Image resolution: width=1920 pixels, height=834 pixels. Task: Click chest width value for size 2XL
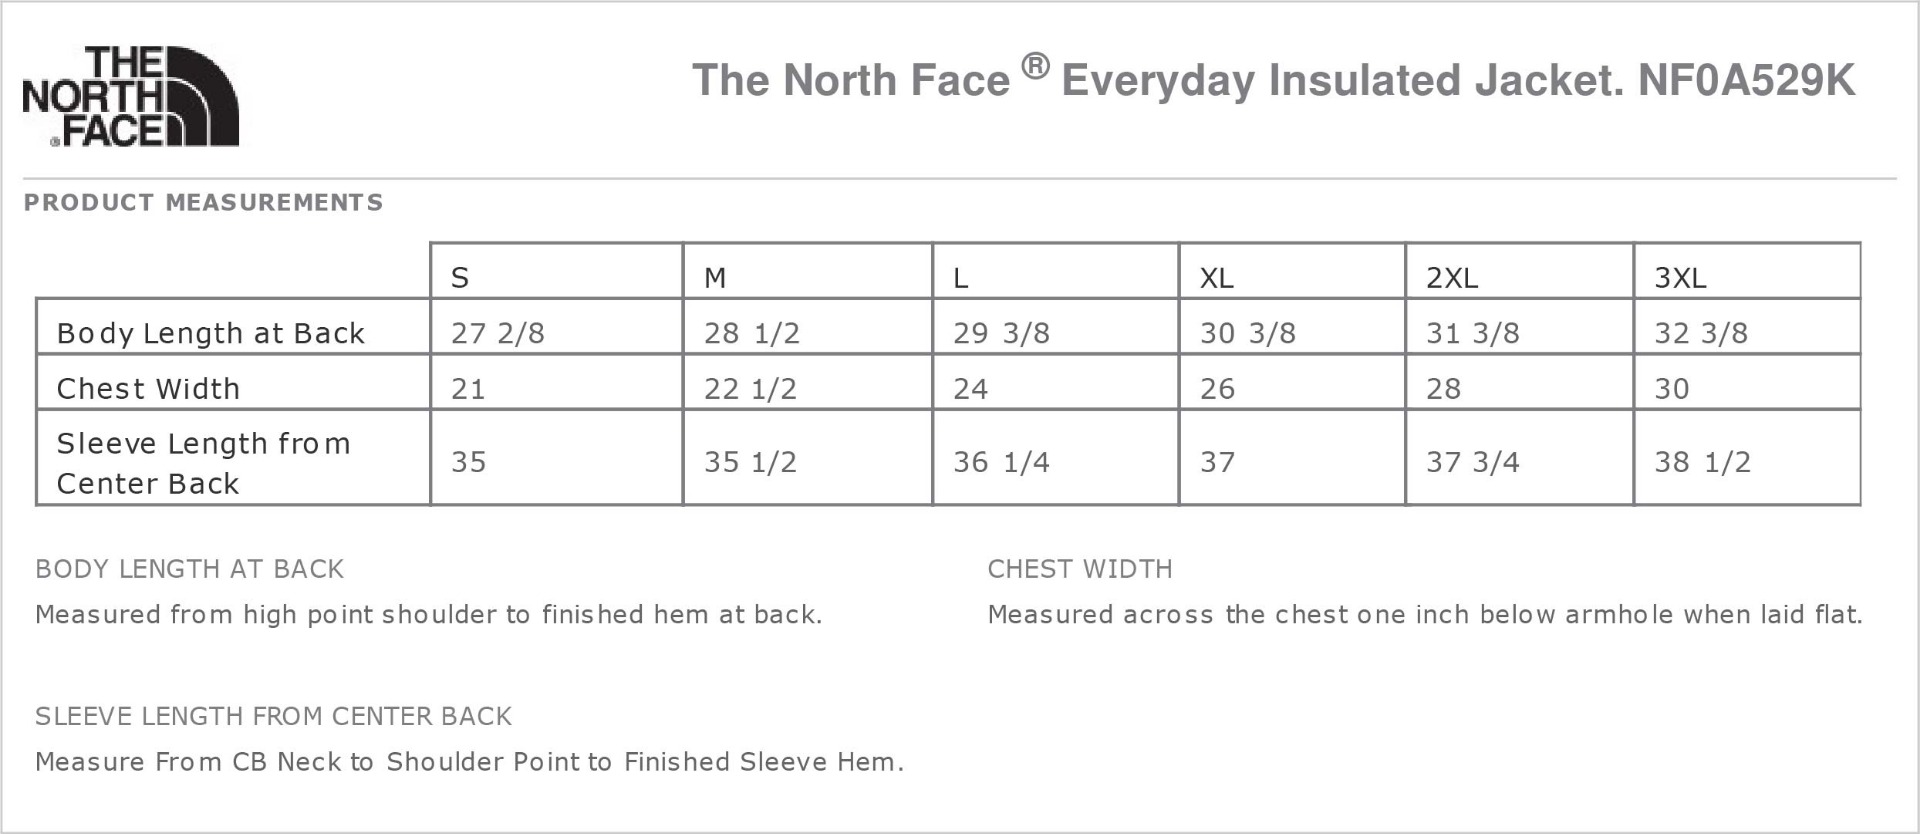coord(1443,388)
